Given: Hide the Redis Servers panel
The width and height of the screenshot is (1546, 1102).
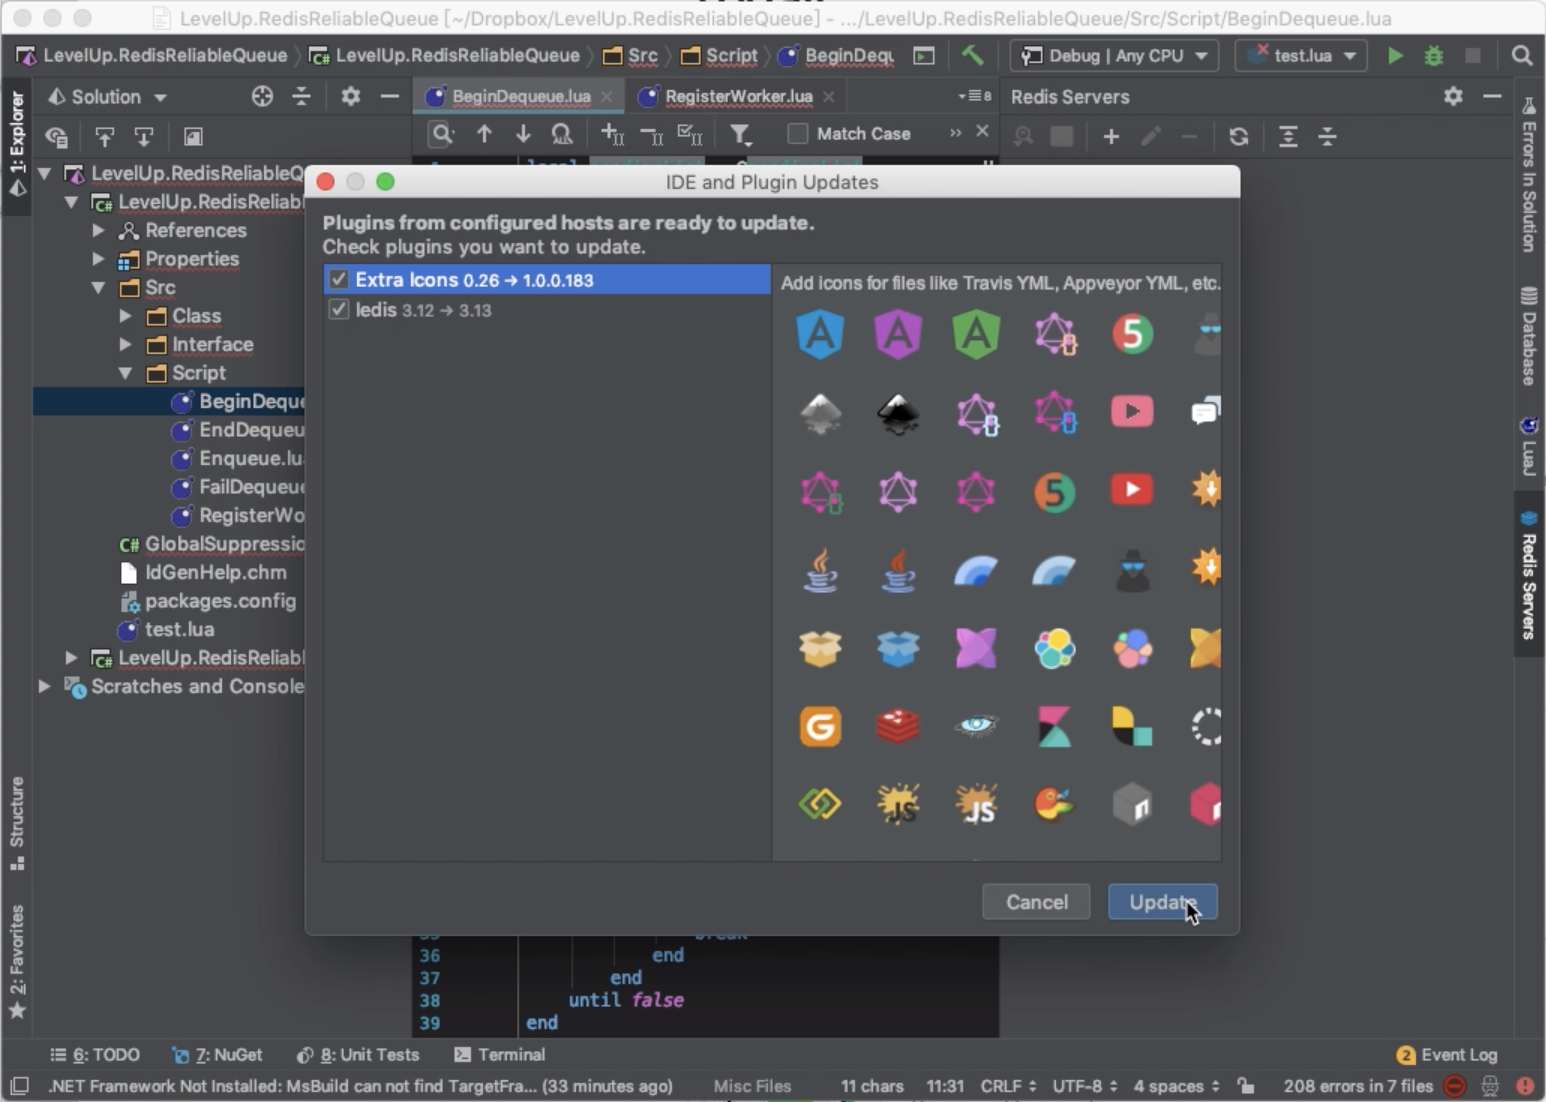Looking at the screenshot, I should tap(1492, 96).
